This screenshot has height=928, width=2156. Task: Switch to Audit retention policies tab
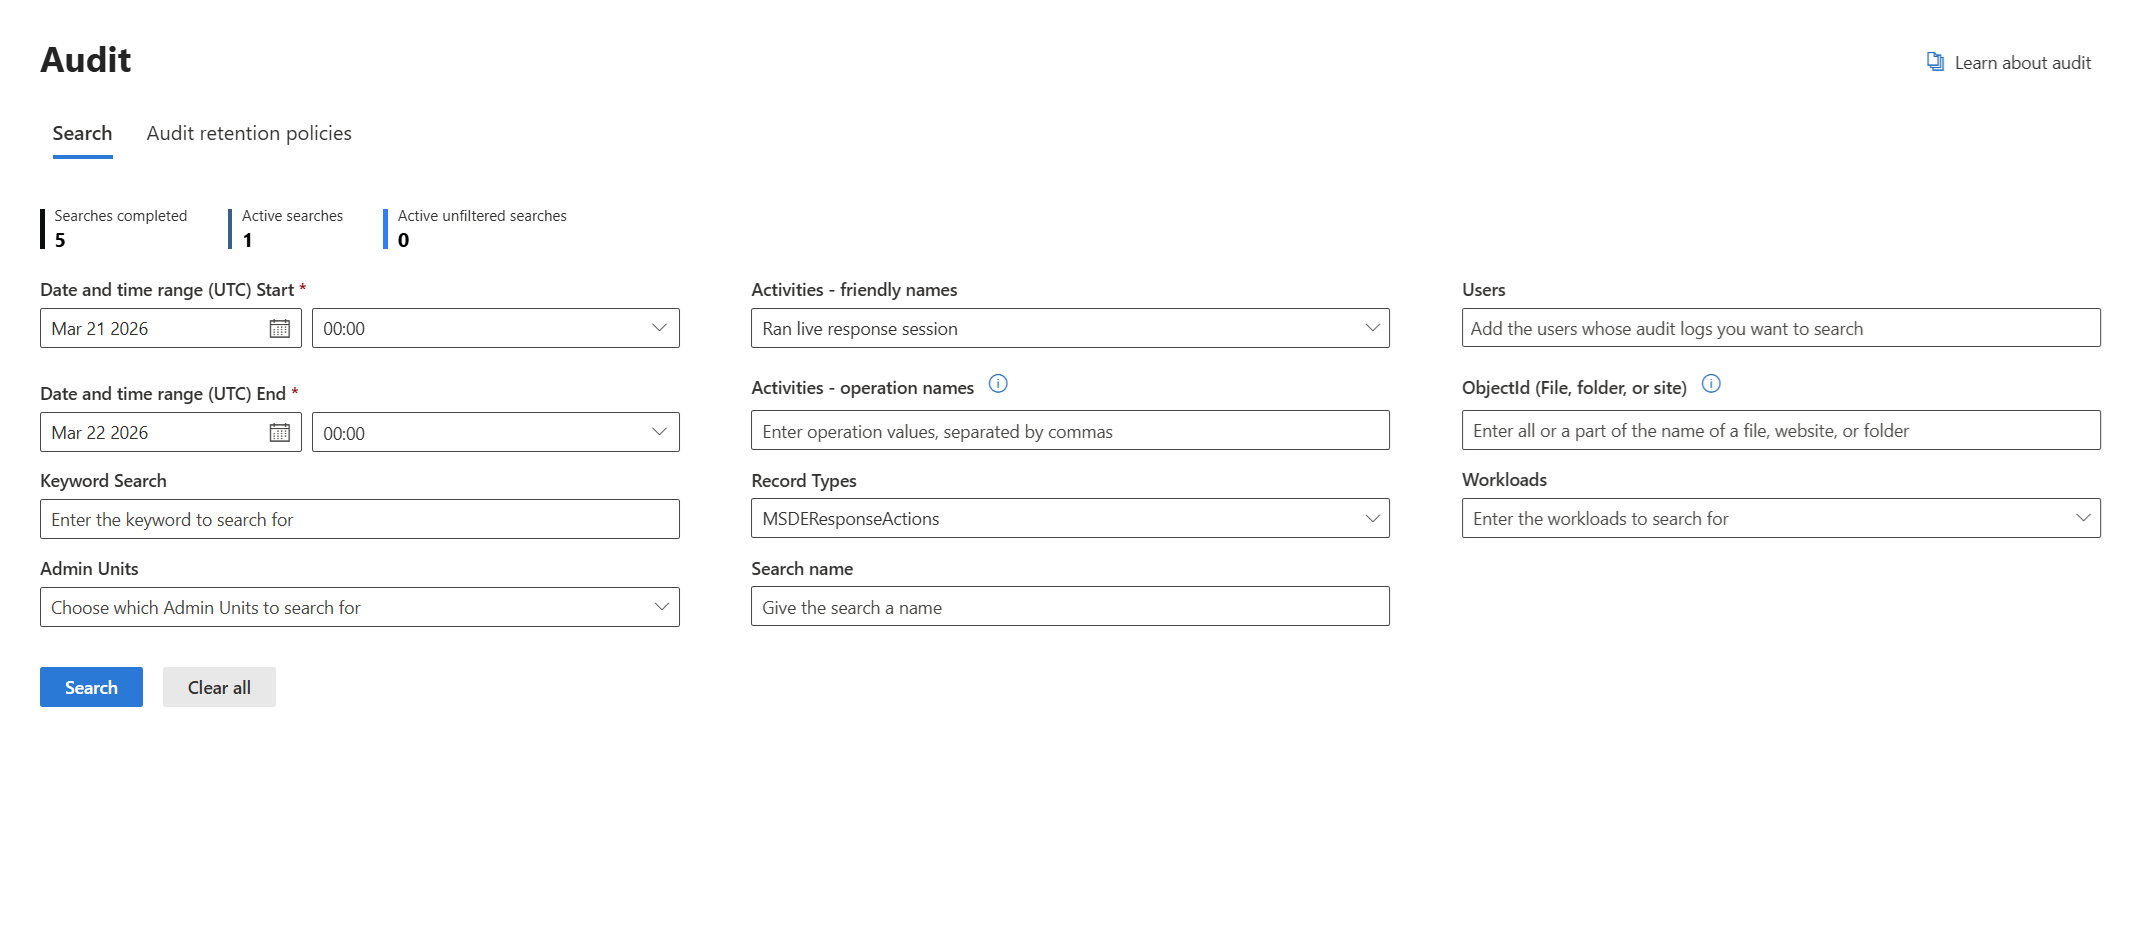click(249, 133)
